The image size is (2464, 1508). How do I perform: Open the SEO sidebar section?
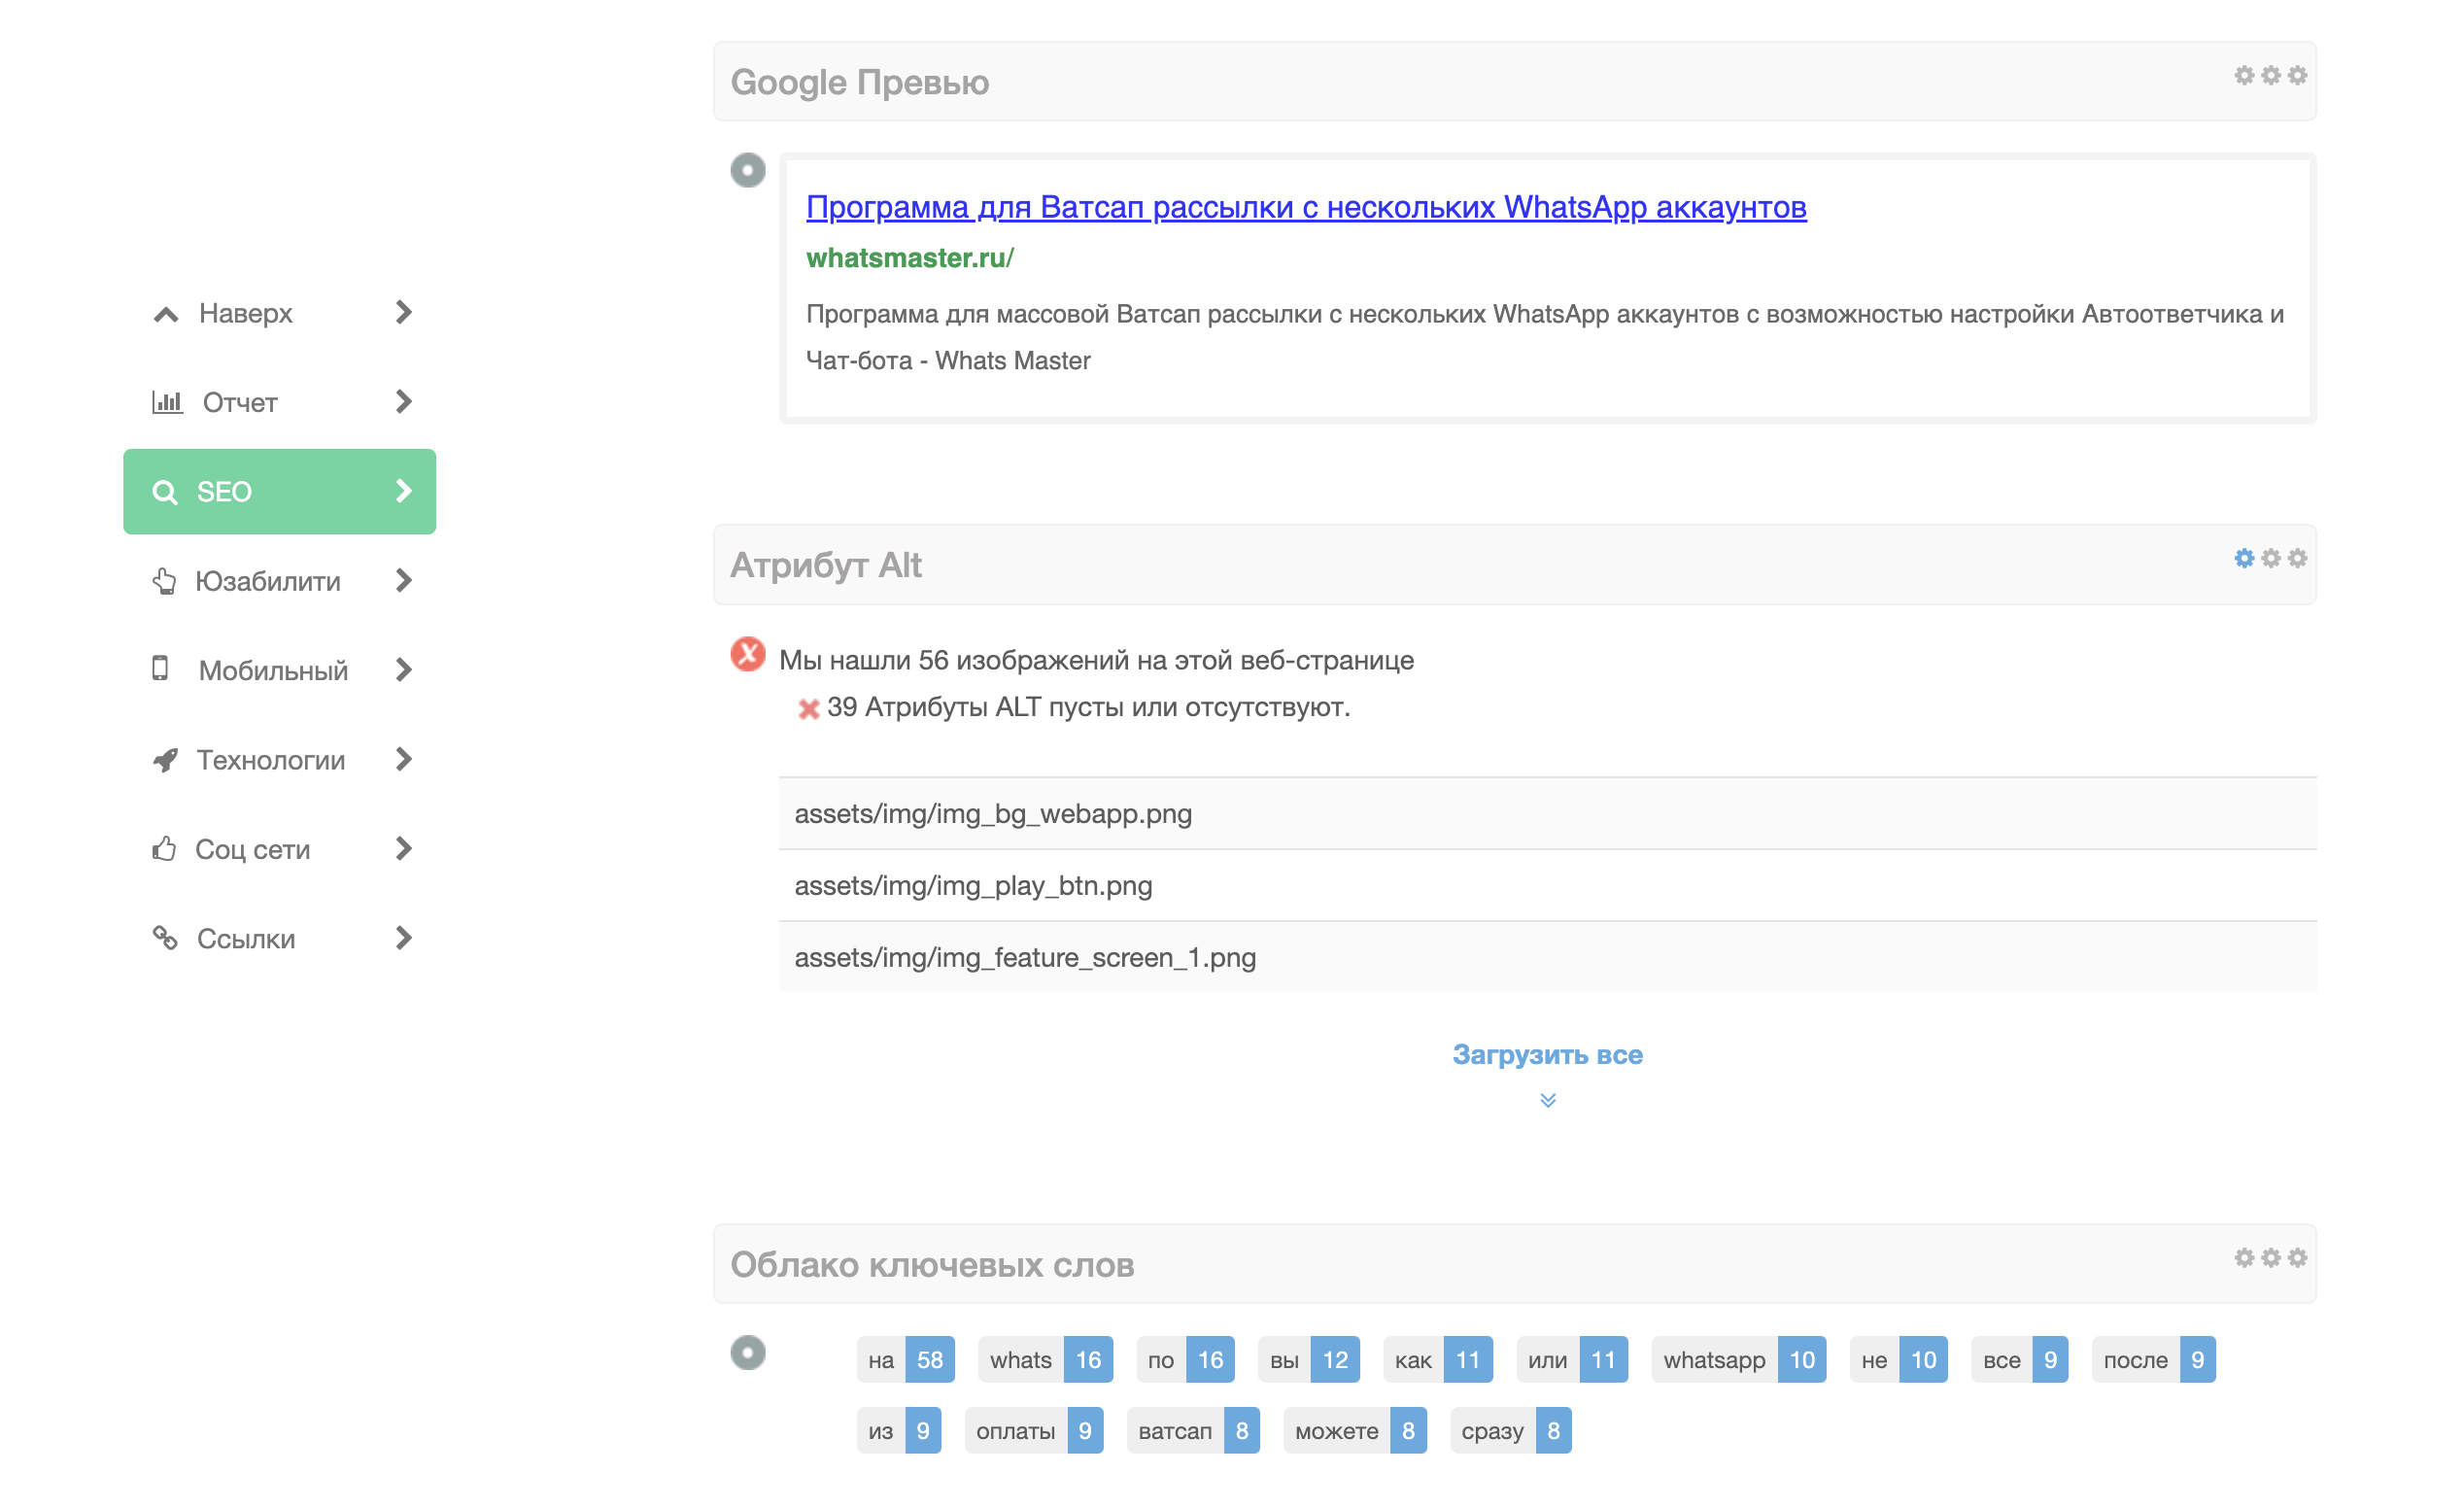(279, 491)
